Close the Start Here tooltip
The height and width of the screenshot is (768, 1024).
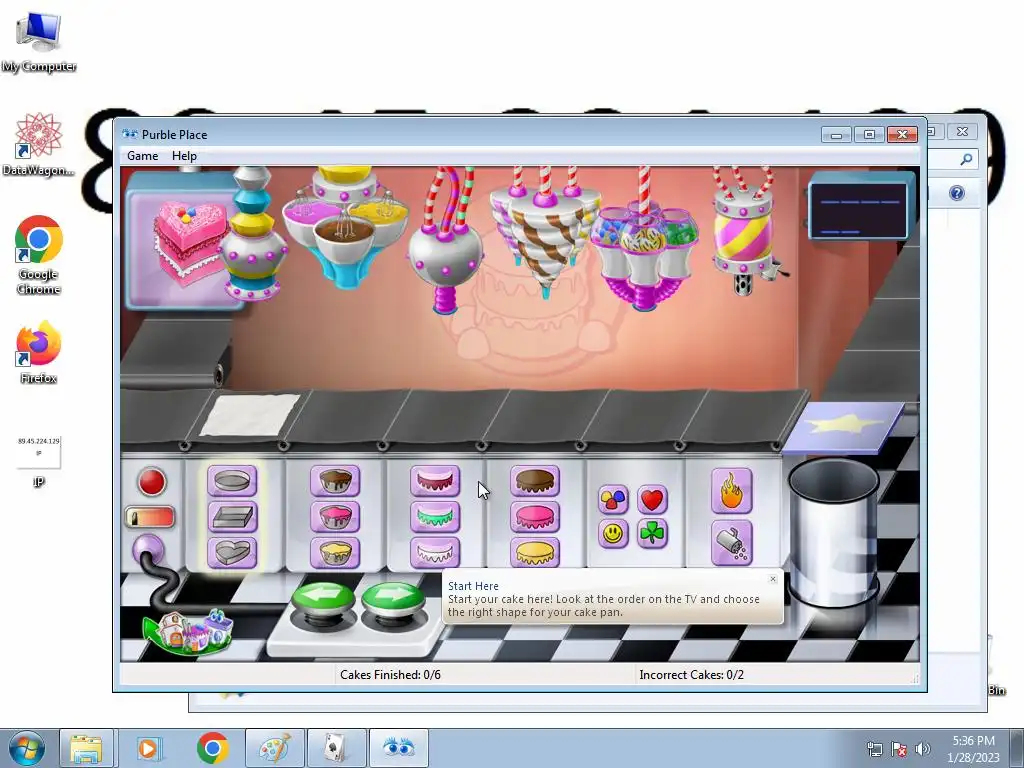[x=773, y=579]
